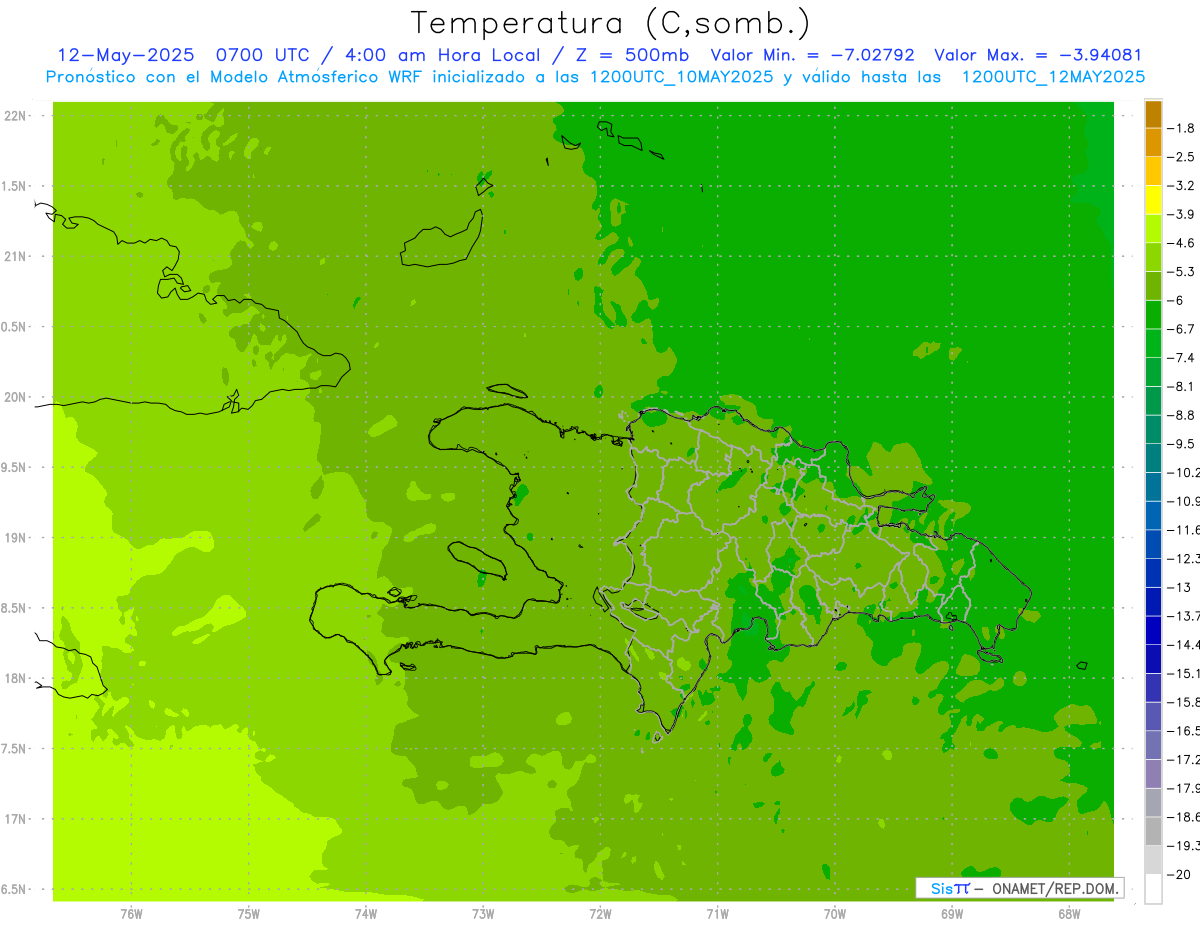Click the "68W" longitude axis label

[x=1069, y=913]
